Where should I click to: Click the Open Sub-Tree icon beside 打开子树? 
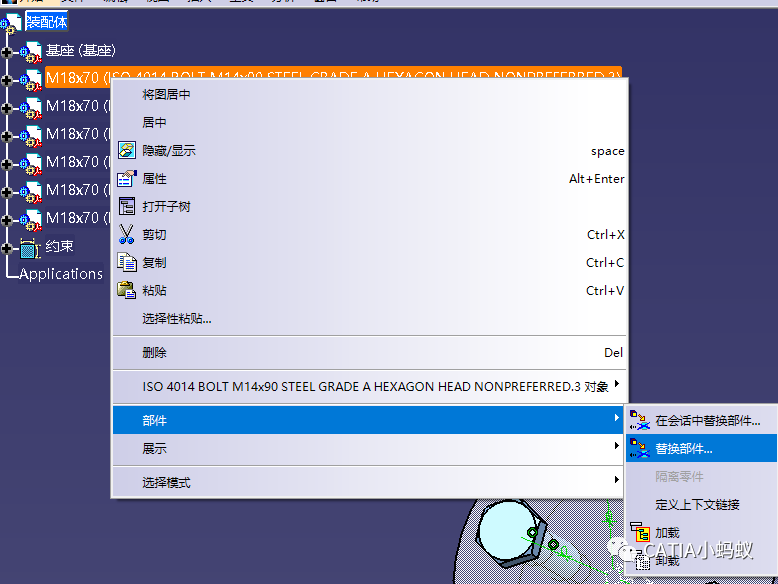127,206
